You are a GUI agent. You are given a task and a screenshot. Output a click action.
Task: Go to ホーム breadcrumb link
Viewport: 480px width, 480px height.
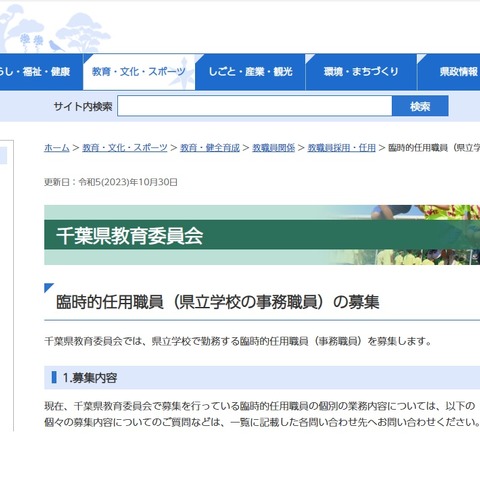click(x=57, y=147)
